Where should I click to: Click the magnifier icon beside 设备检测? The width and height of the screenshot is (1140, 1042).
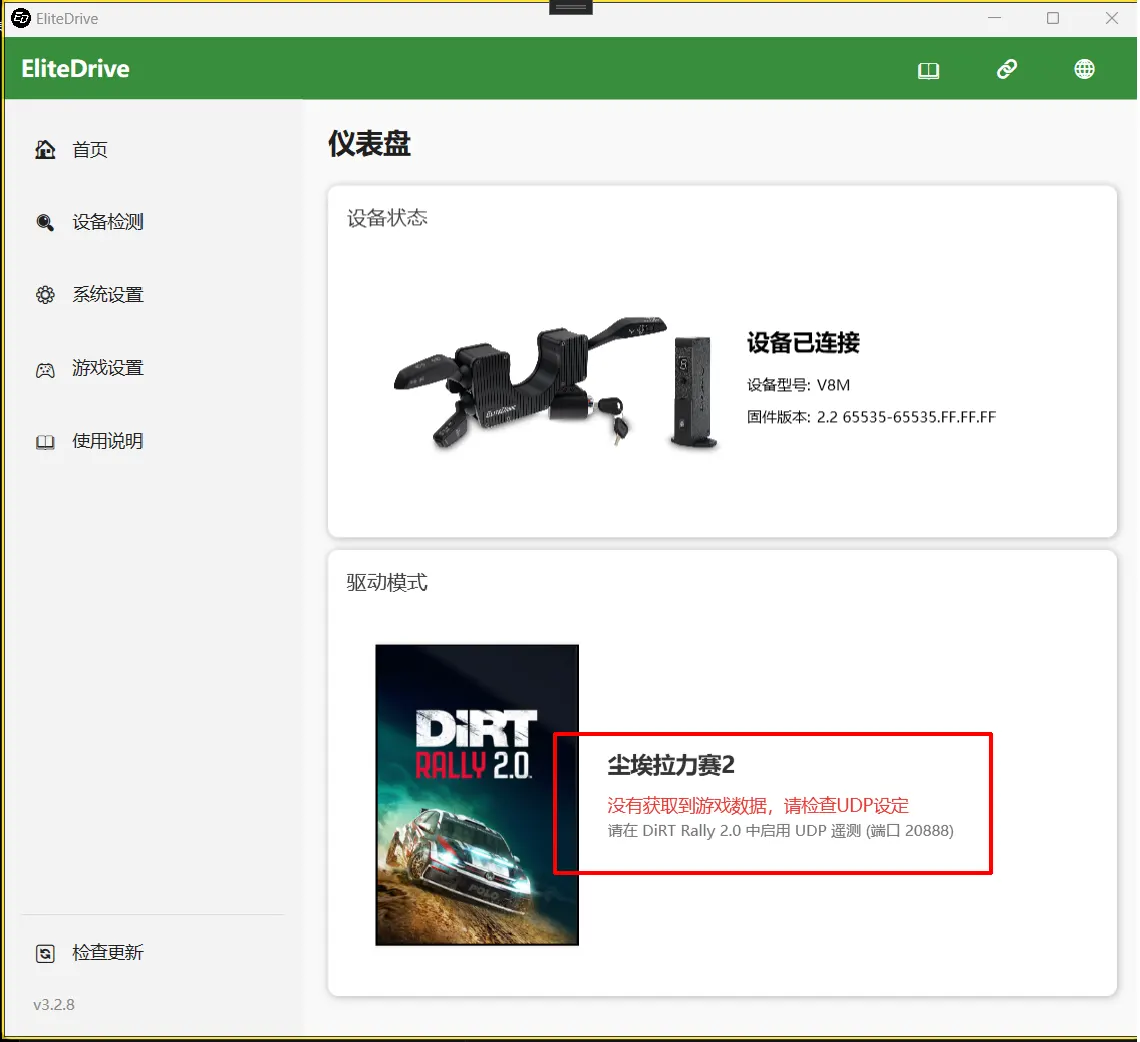[x=45, y=223]
